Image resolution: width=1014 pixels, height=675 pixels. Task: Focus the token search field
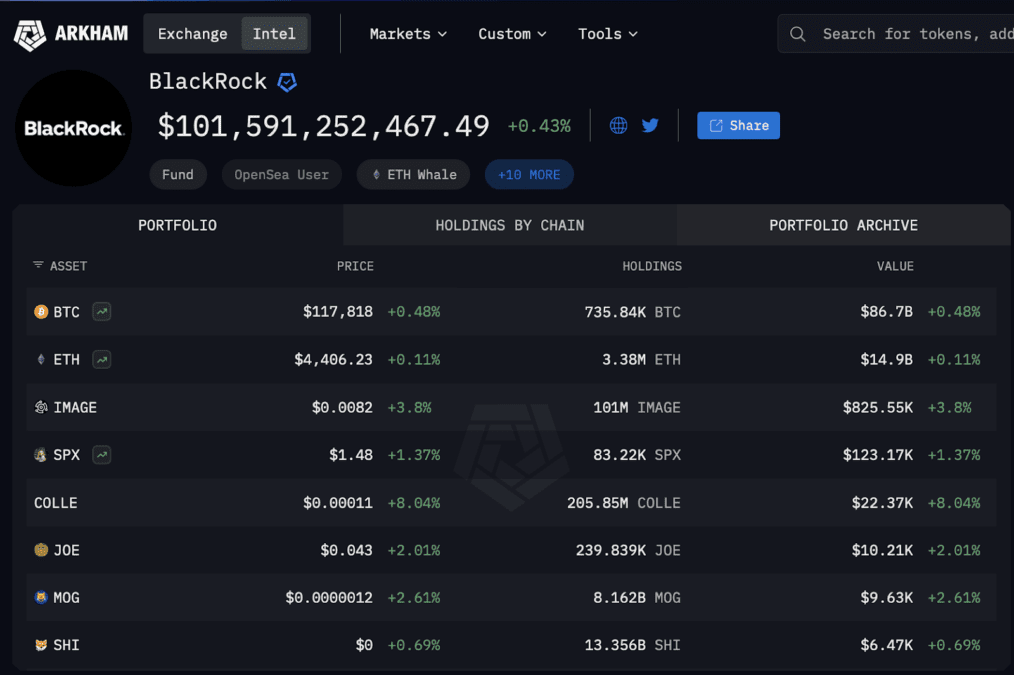pos(910,34)
